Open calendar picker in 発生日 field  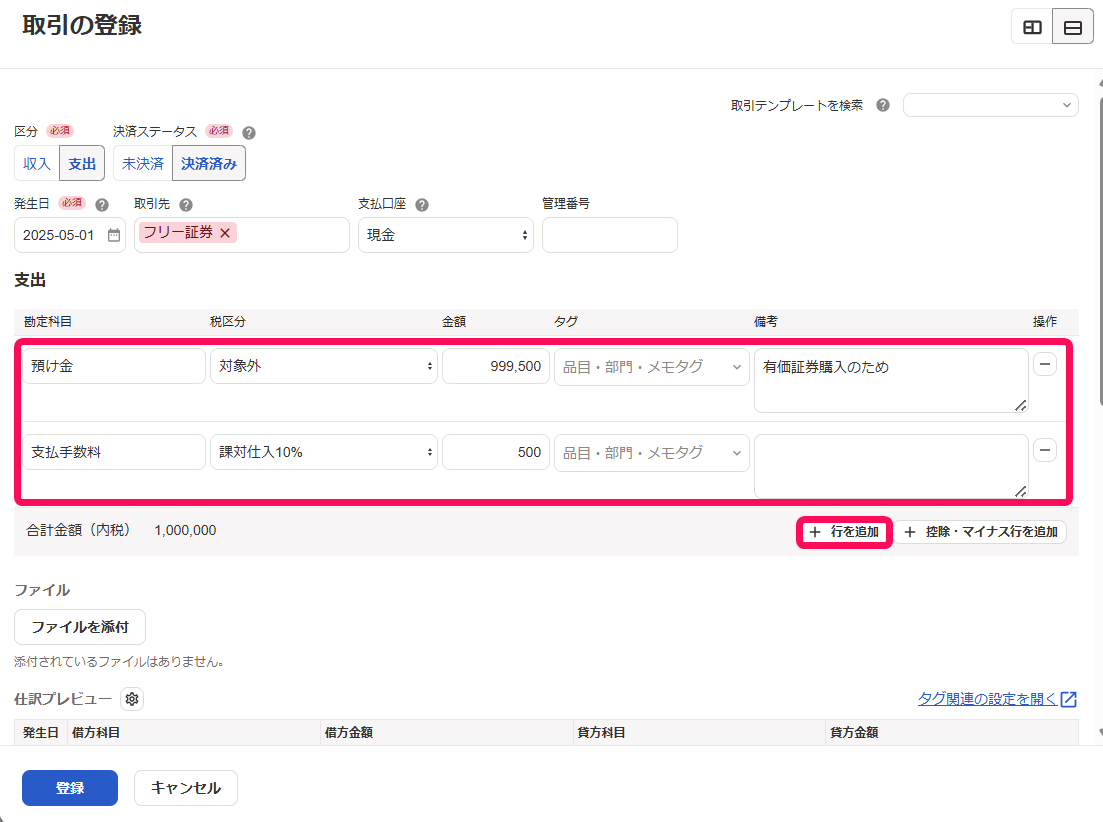pyautogui.click(x=114, y=235)
